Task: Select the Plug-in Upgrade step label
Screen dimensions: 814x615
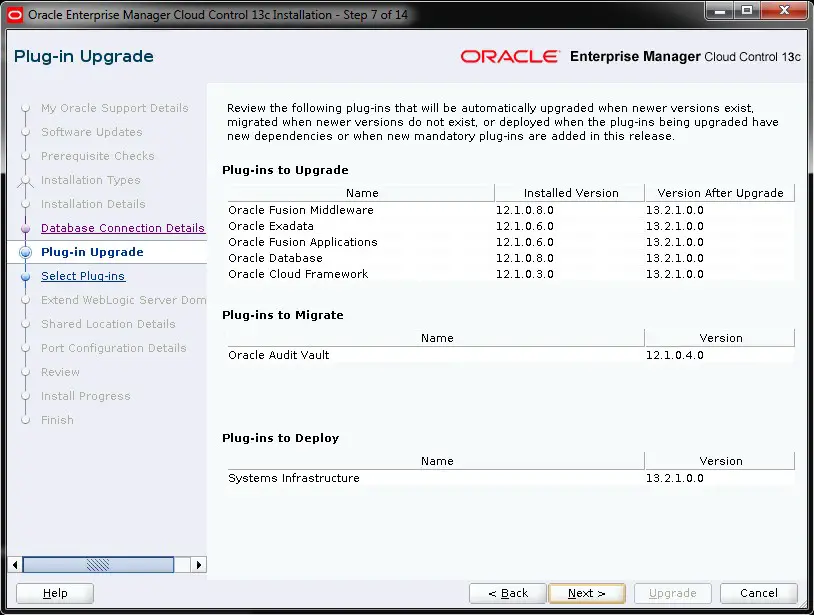Action: click(92, 252)
